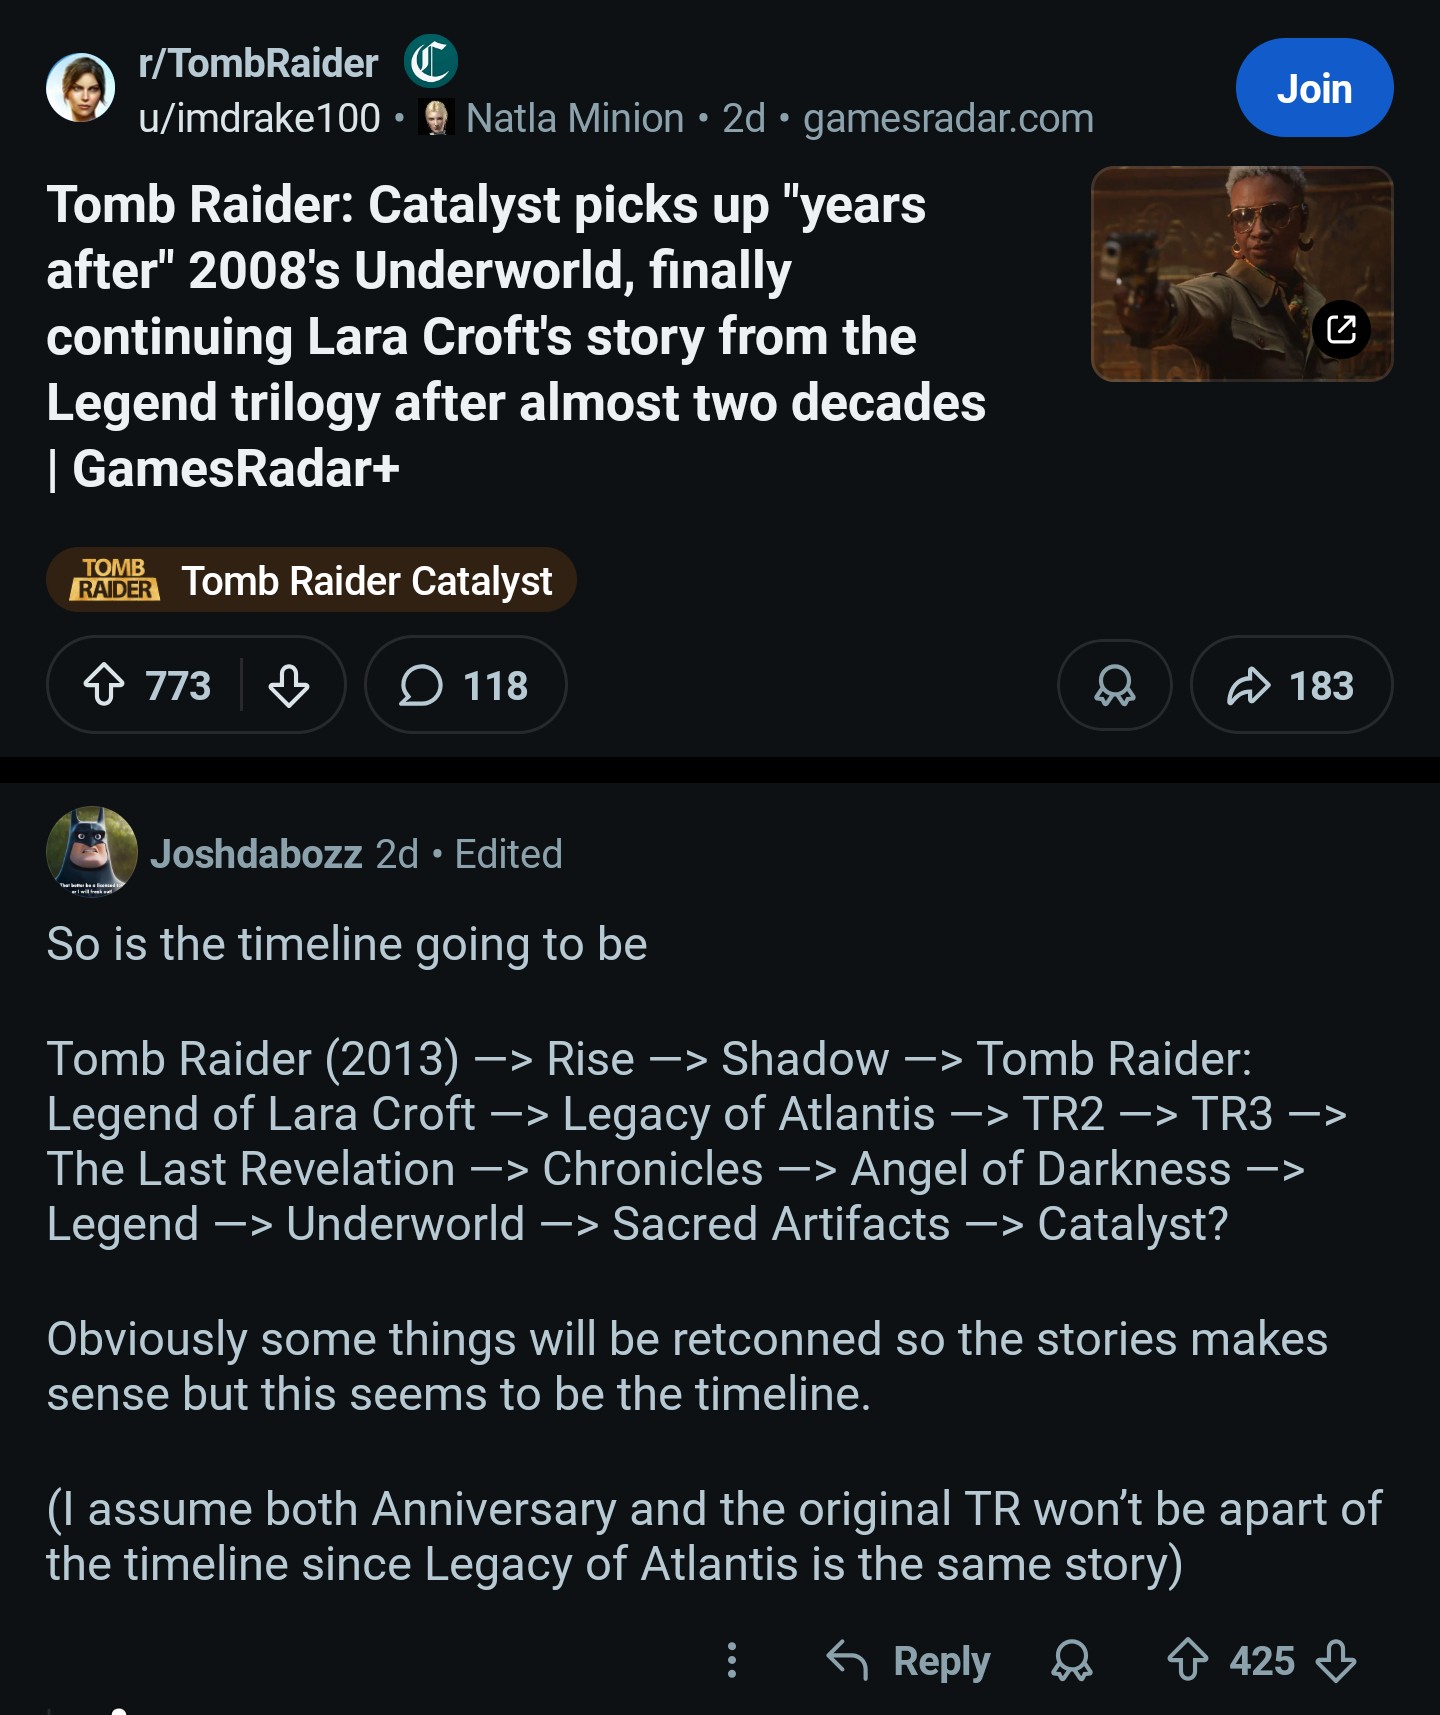Open the r/TombRaider subreddit link
The image size is (1440, 1715).
click(258, 63)
